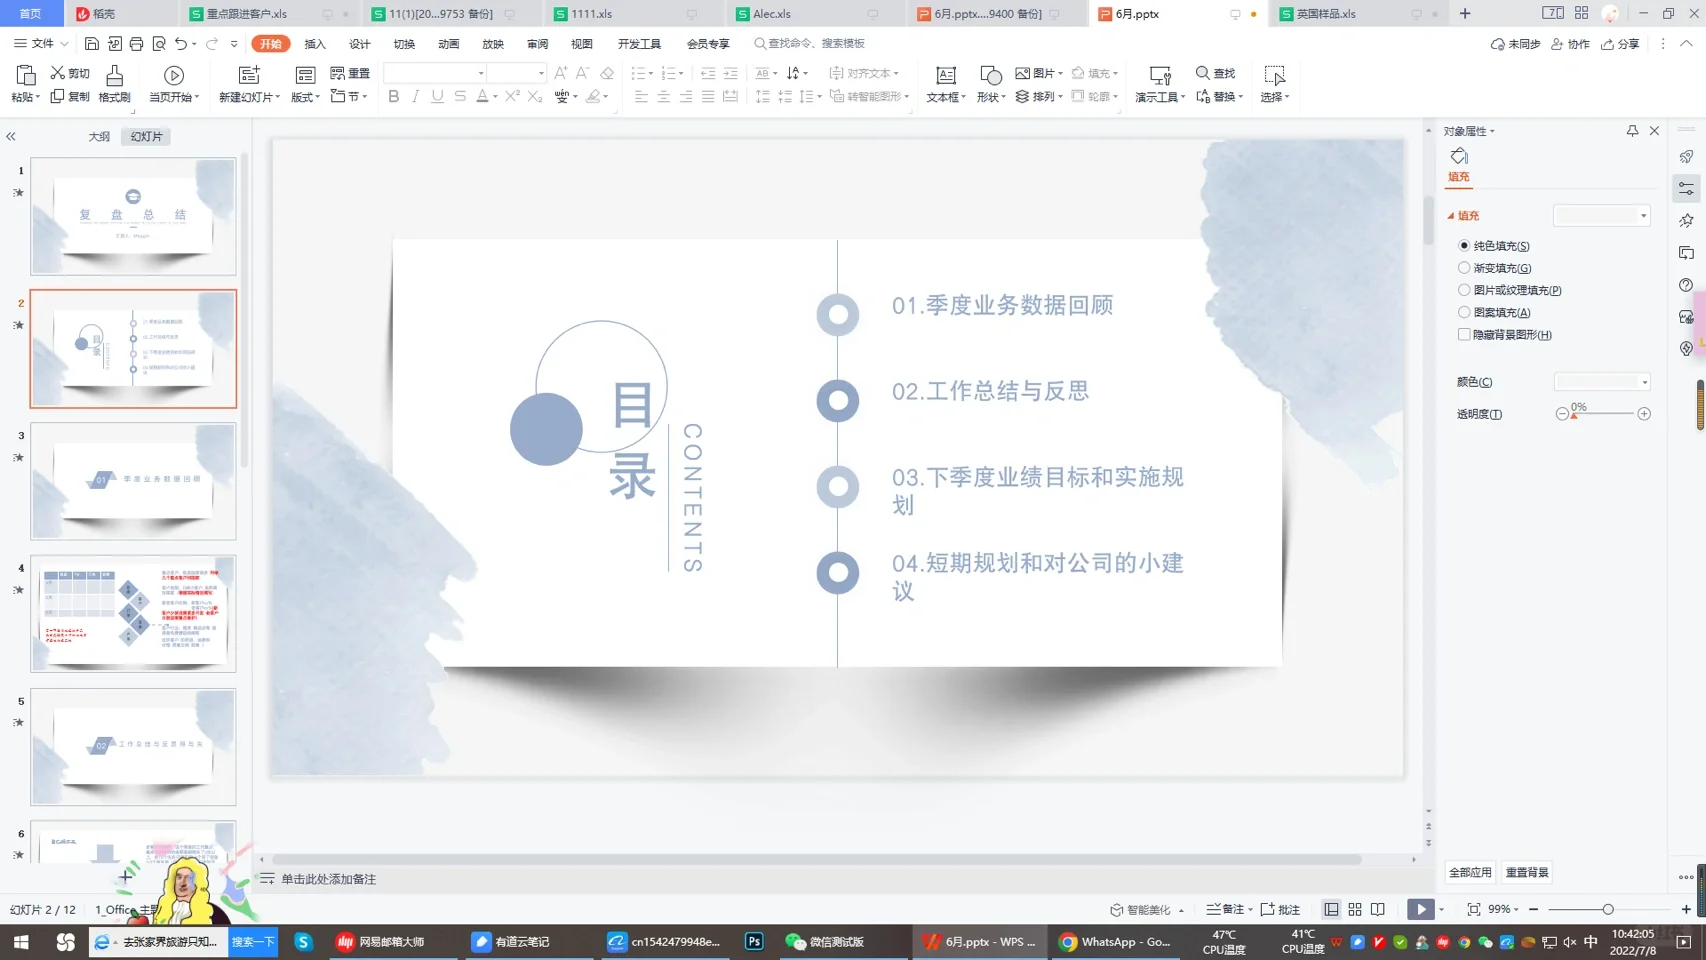Open Presentation Tools (演示工具)
Viewport: 1706px width, 960px height.
[1160, 84]
